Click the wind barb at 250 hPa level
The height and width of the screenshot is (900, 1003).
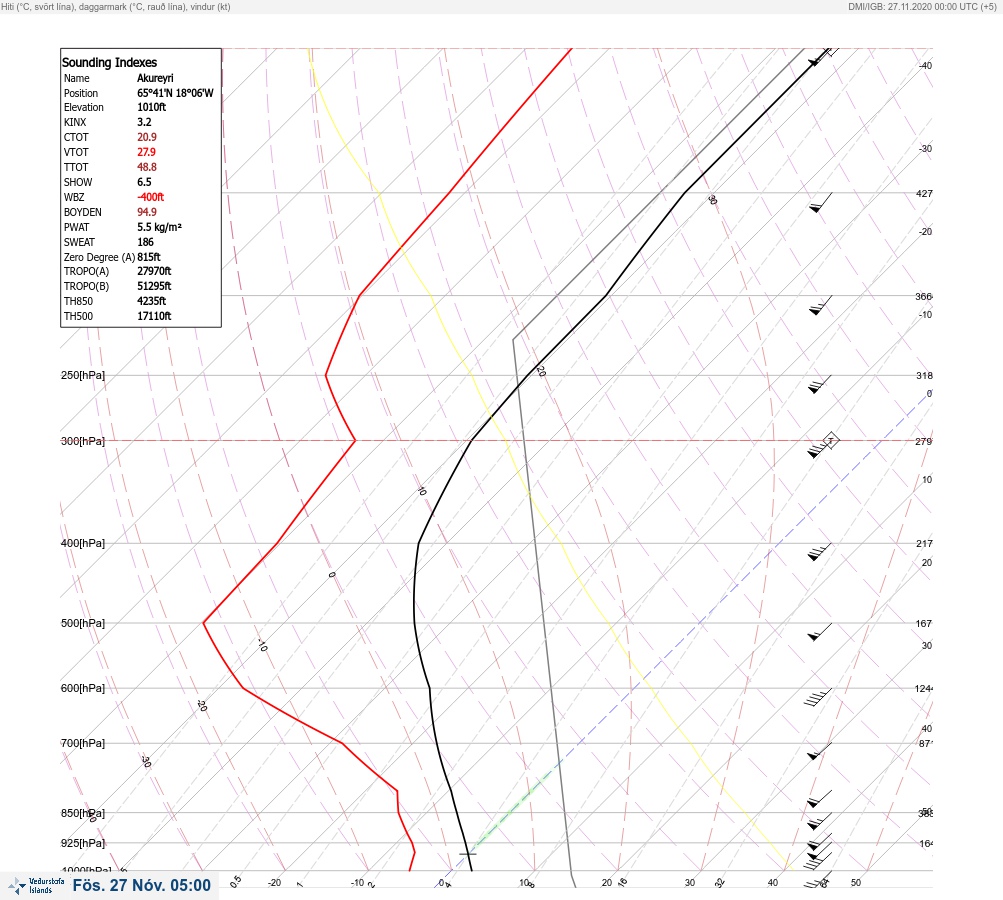819,384
